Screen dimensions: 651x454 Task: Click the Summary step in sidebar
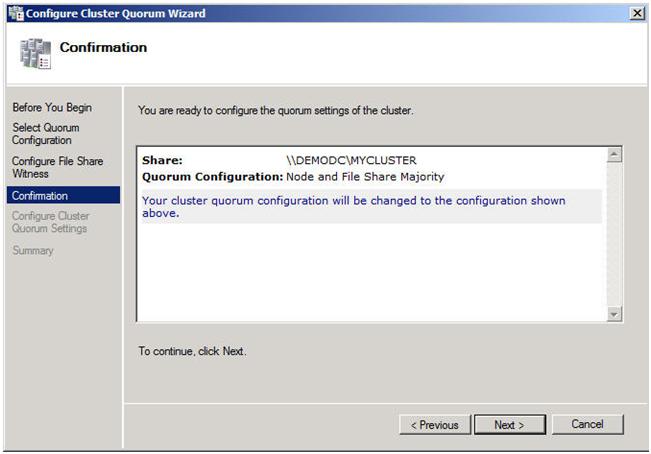(x=33, y=250)
